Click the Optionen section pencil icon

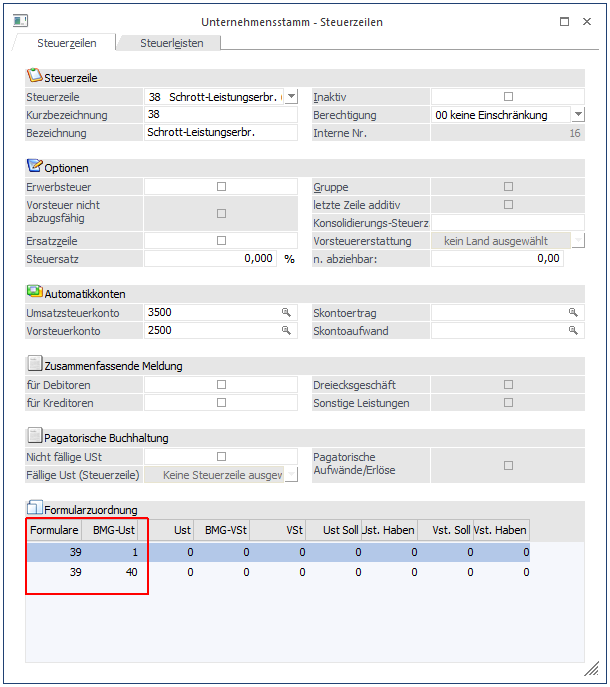35,166
